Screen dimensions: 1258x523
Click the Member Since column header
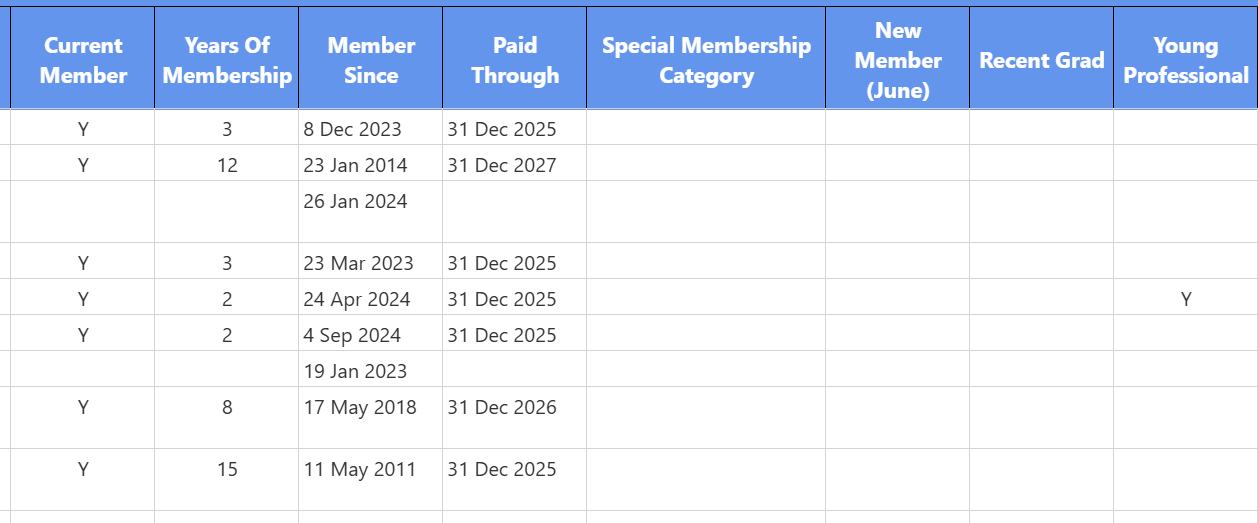371,60
